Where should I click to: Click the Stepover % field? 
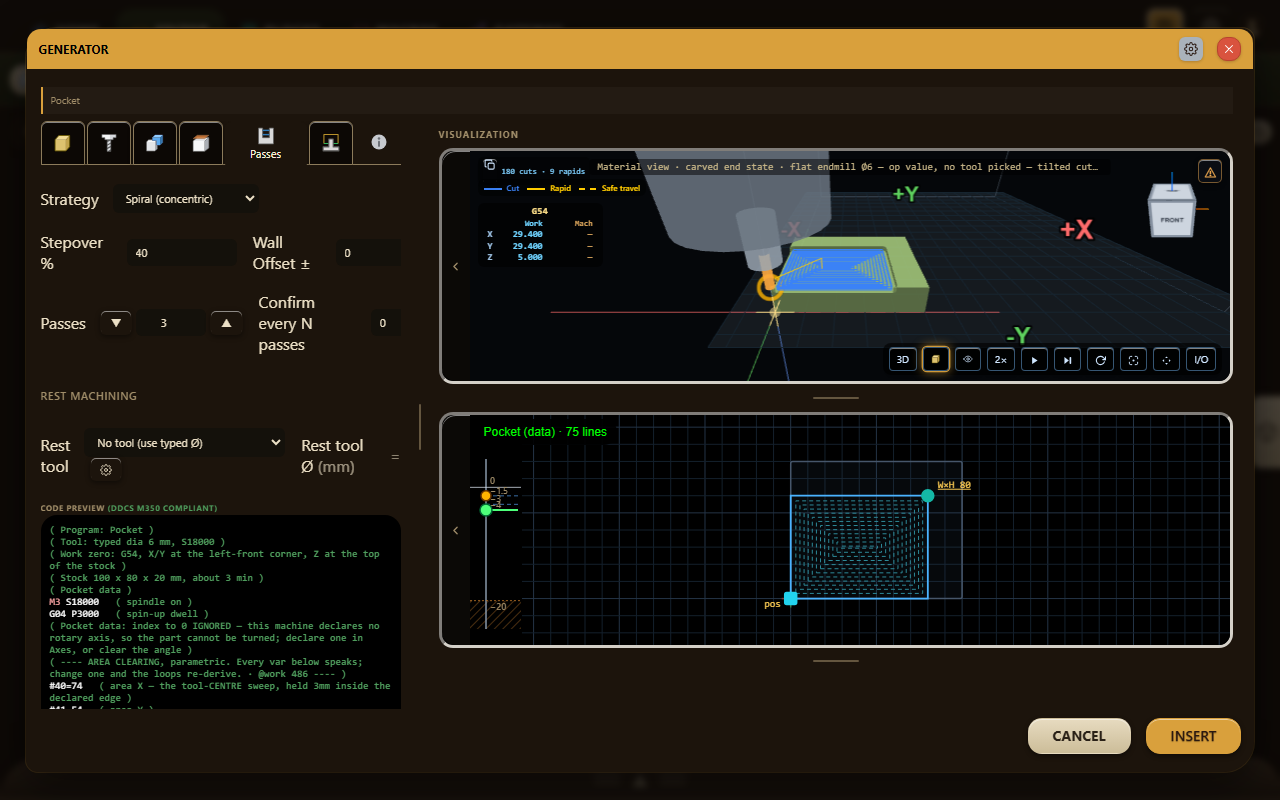182,253
